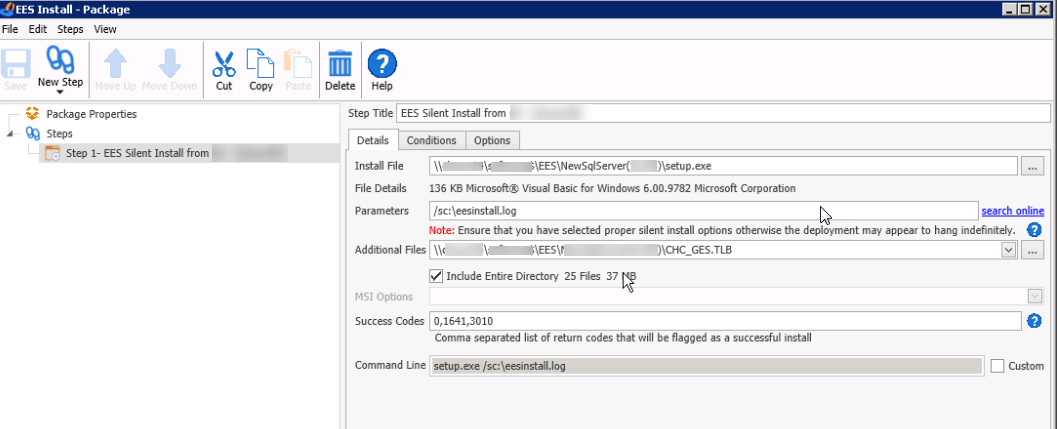Image resolution: width=1057 pixels, height=429 pixels.
Task: Enable the Custom command line checkbox
Action: [x=997, y=366]
